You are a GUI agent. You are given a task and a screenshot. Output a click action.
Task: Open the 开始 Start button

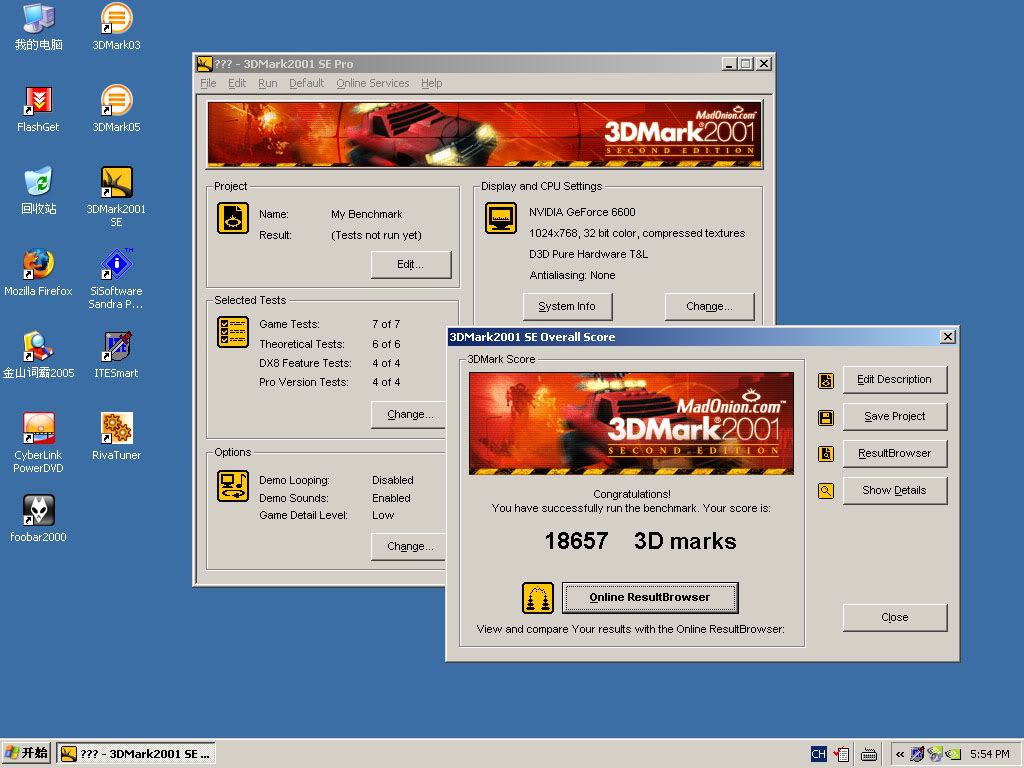pos(26,754)
